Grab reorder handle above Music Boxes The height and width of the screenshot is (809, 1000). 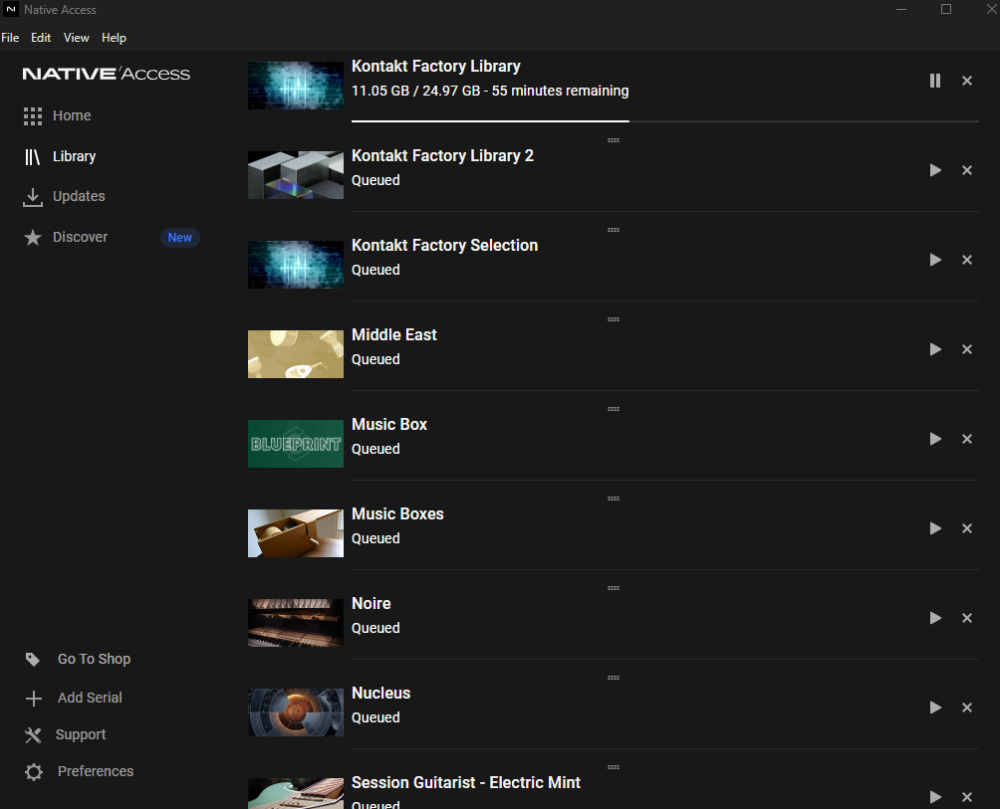coord(614,499)
